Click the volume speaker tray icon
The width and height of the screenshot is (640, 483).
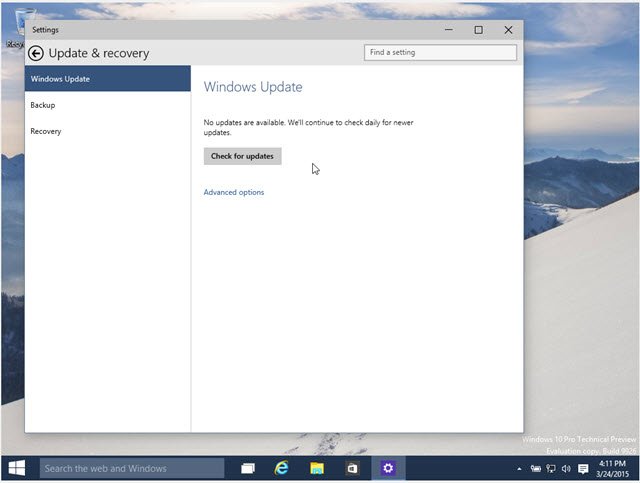[x=566, y=468]
